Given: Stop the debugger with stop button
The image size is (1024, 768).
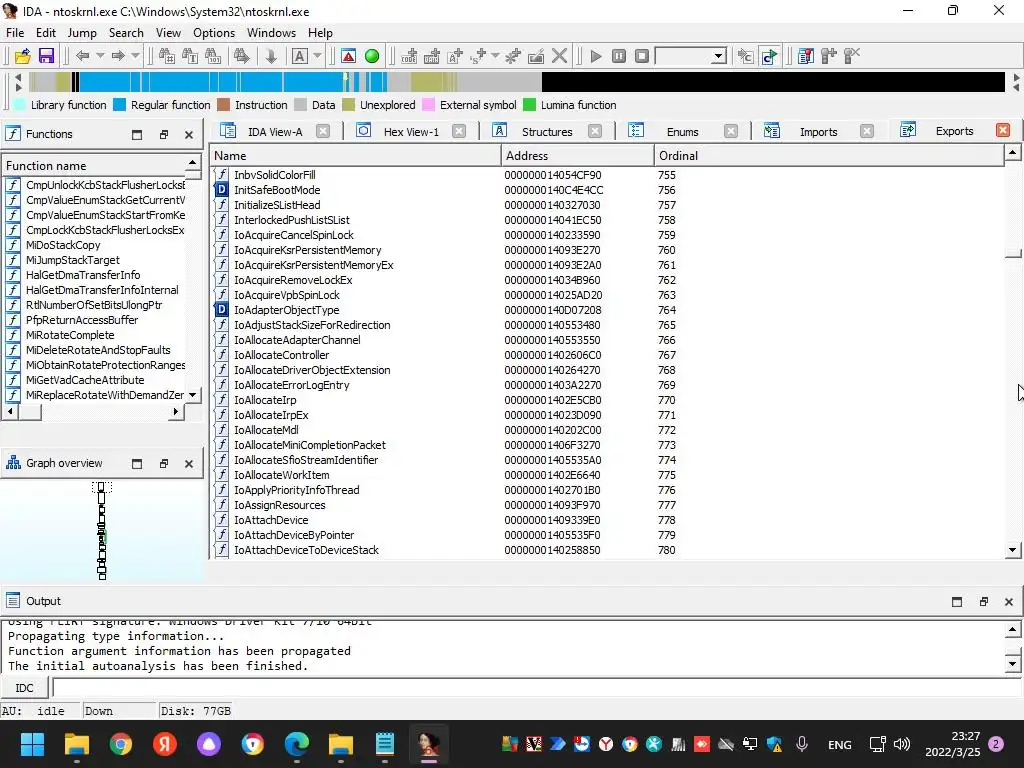Looking at the screenshot, I should point(642,56).
